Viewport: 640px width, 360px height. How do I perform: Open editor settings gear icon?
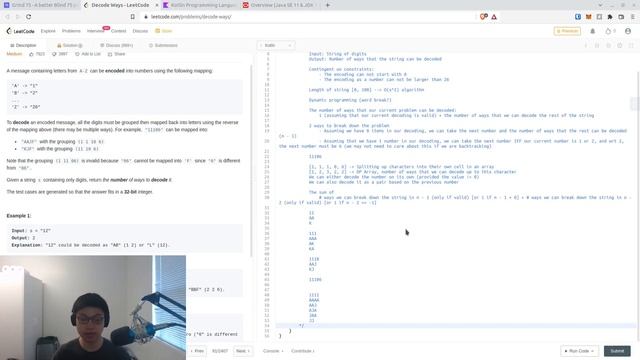620,45
